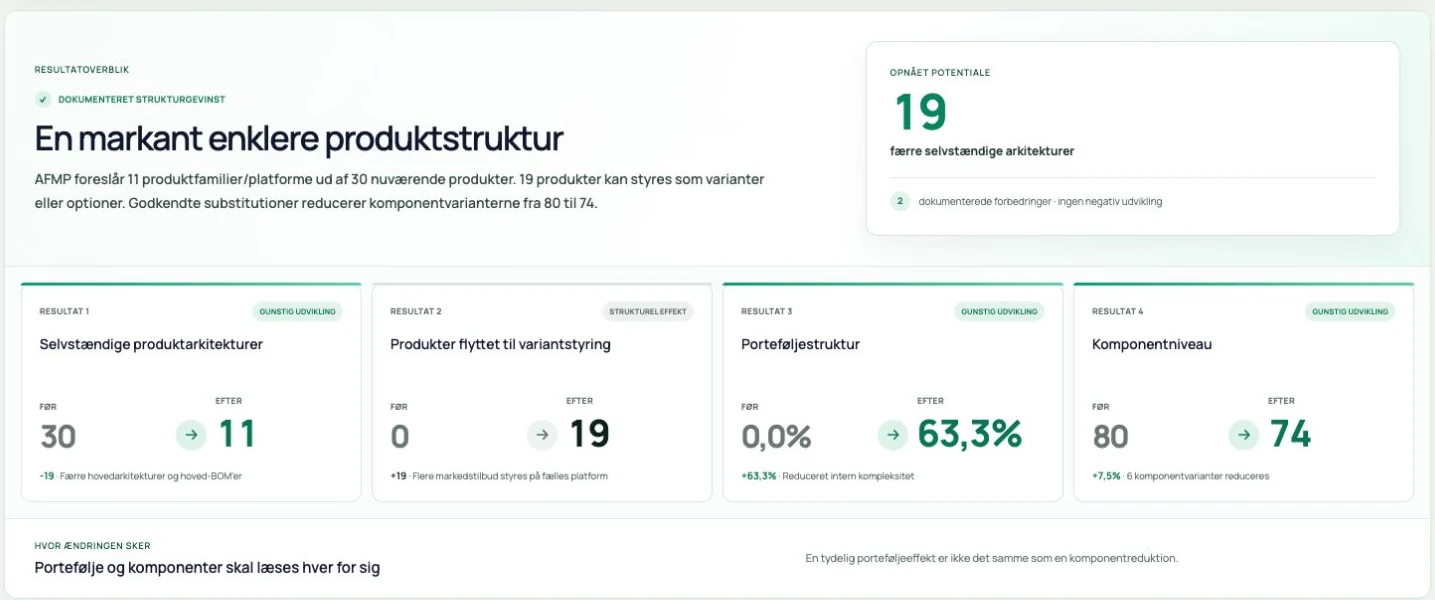
Task: Click "Produkter flyttet til variantstyring" title
Action: (x=500, y=344)
